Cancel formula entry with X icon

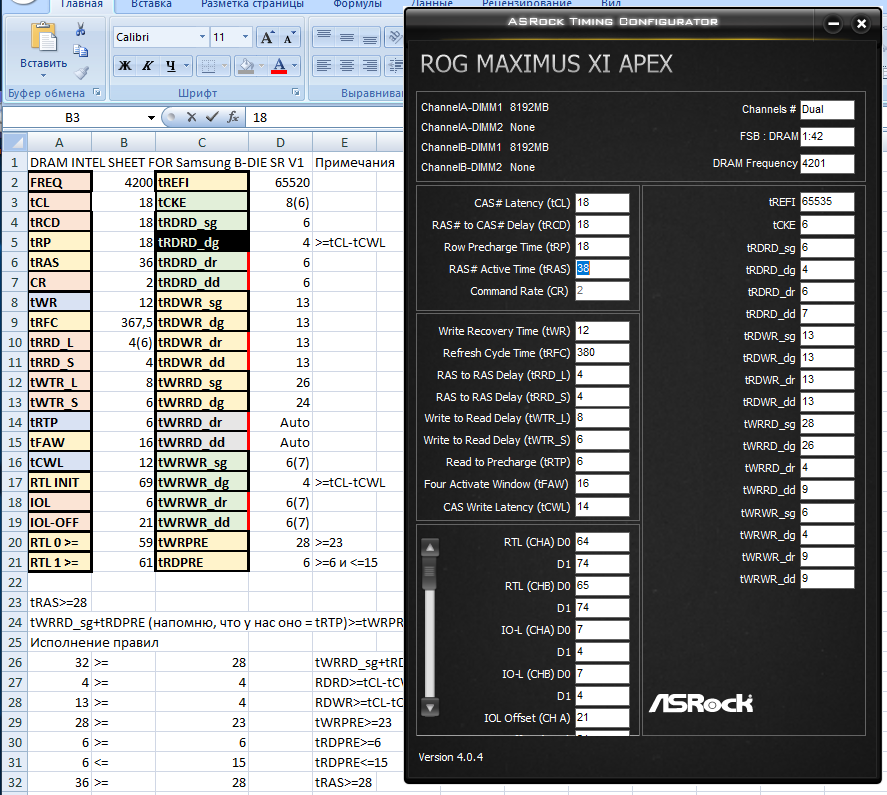click(x=191, y=117)
